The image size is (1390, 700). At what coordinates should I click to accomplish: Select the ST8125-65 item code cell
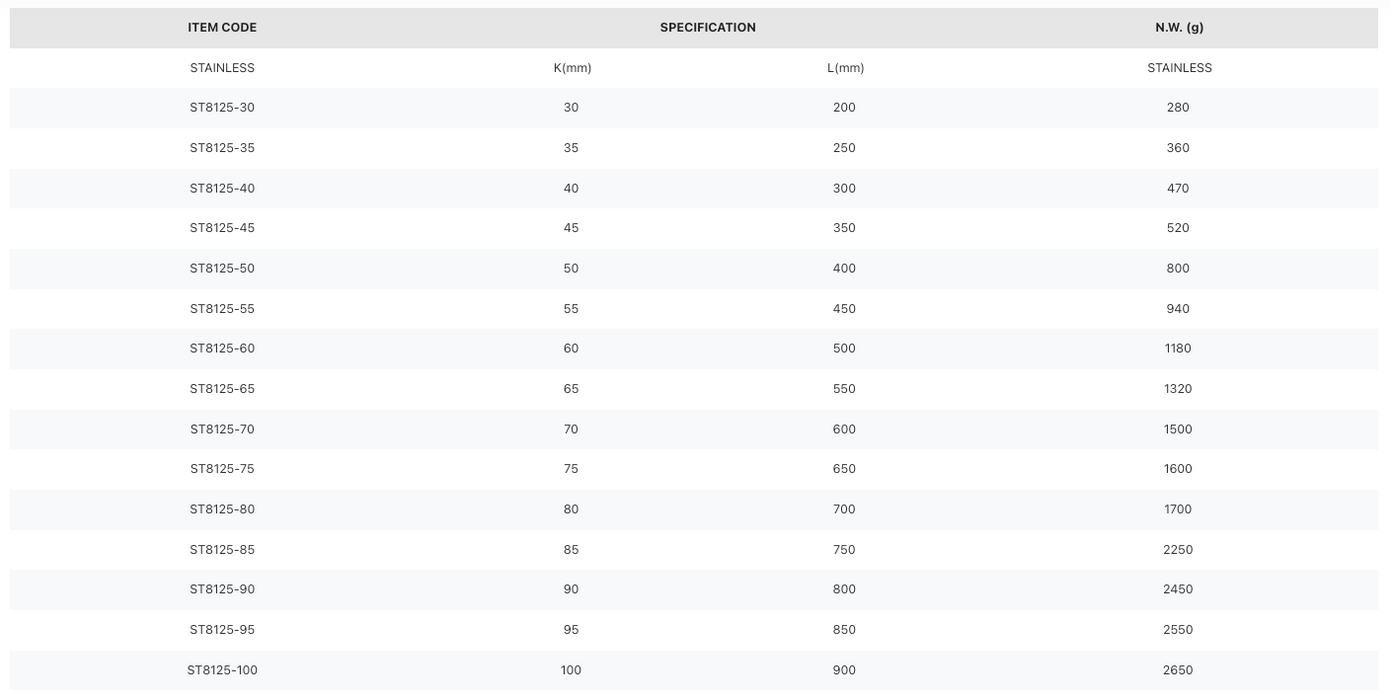(222, 389)
